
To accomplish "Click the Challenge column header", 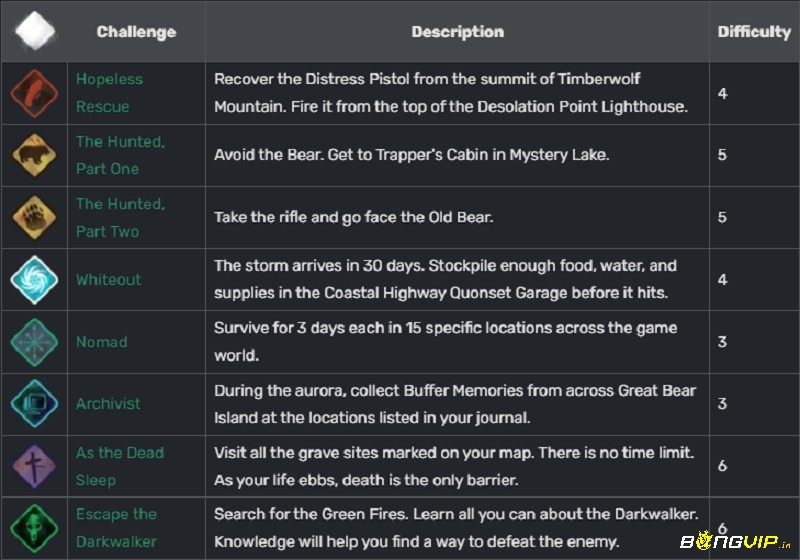I will (x=136, y=32).
